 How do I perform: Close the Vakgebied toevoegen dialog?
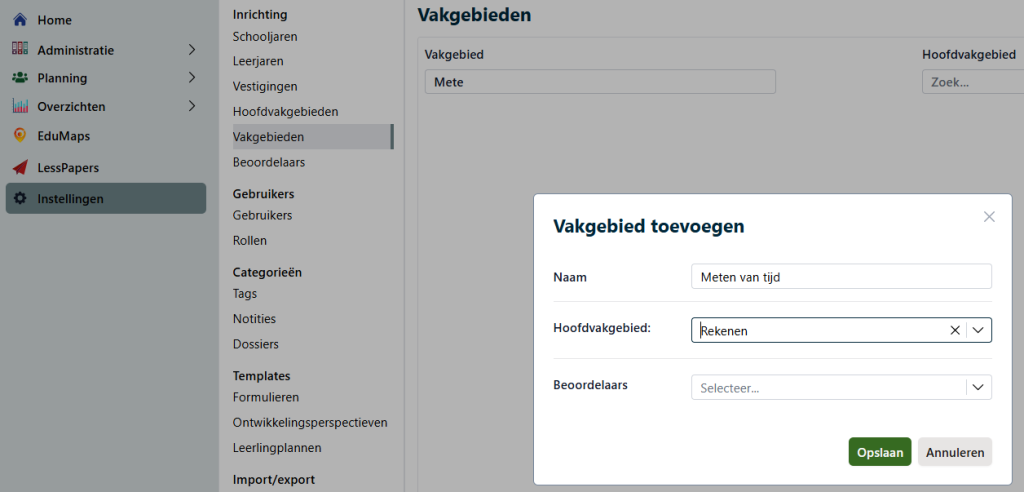click(x=989, y=217)
